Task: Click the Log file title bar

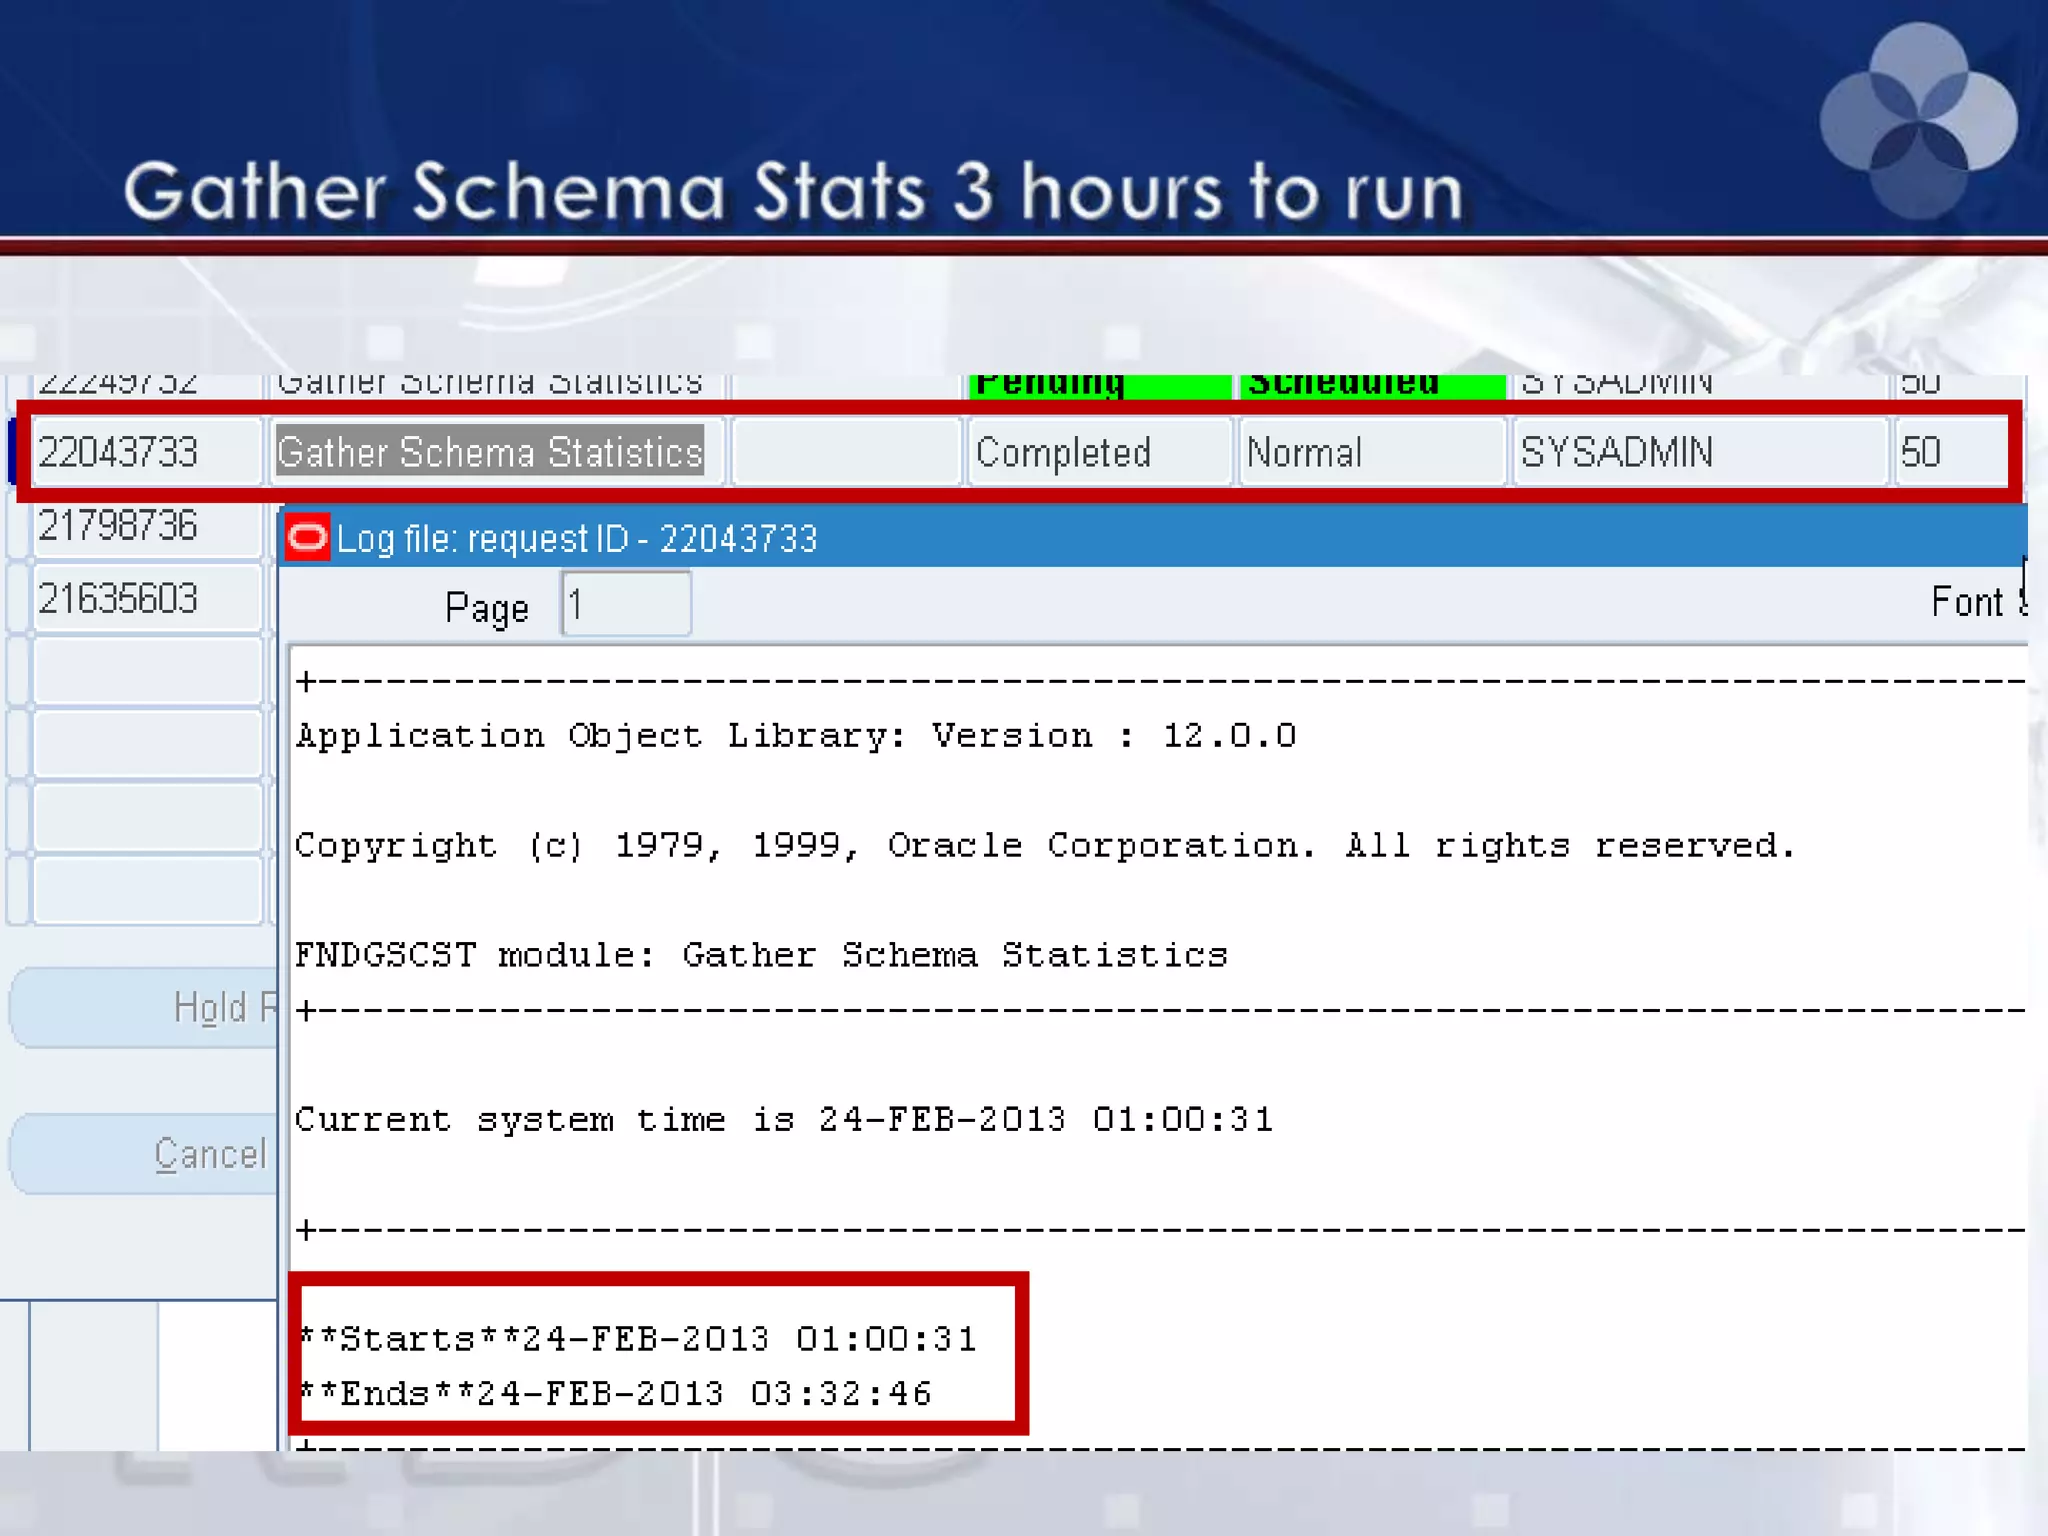Action: pyautogui.click(x=1150, y=538)
